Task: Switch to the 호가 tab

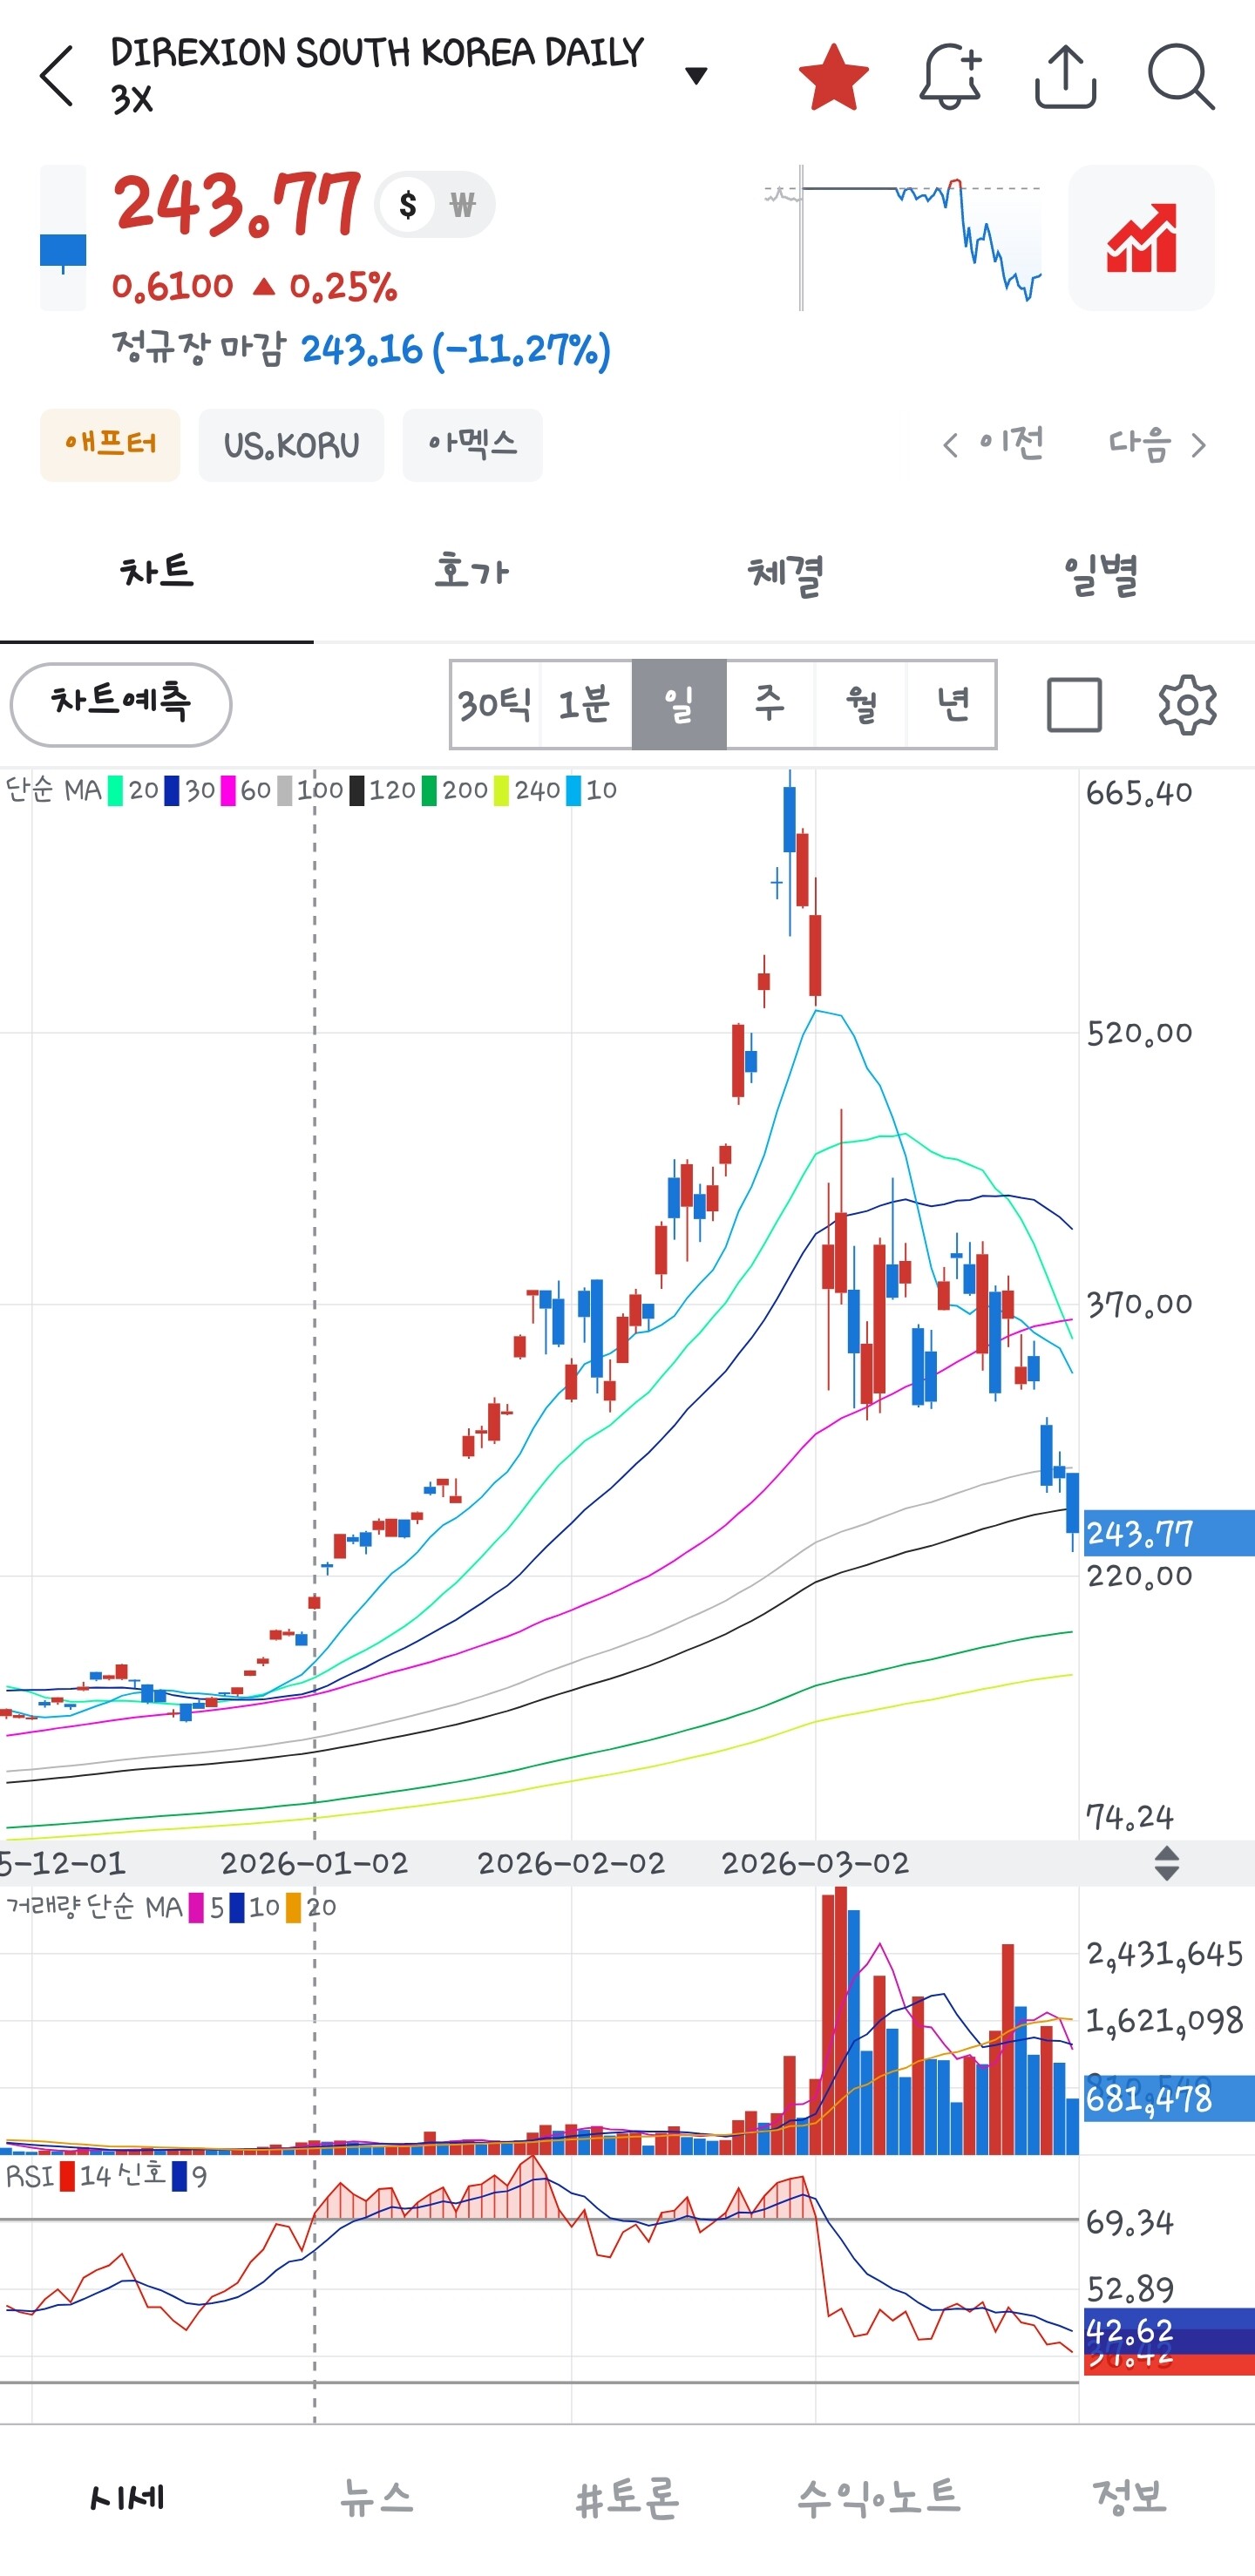Action: [471, 572]
